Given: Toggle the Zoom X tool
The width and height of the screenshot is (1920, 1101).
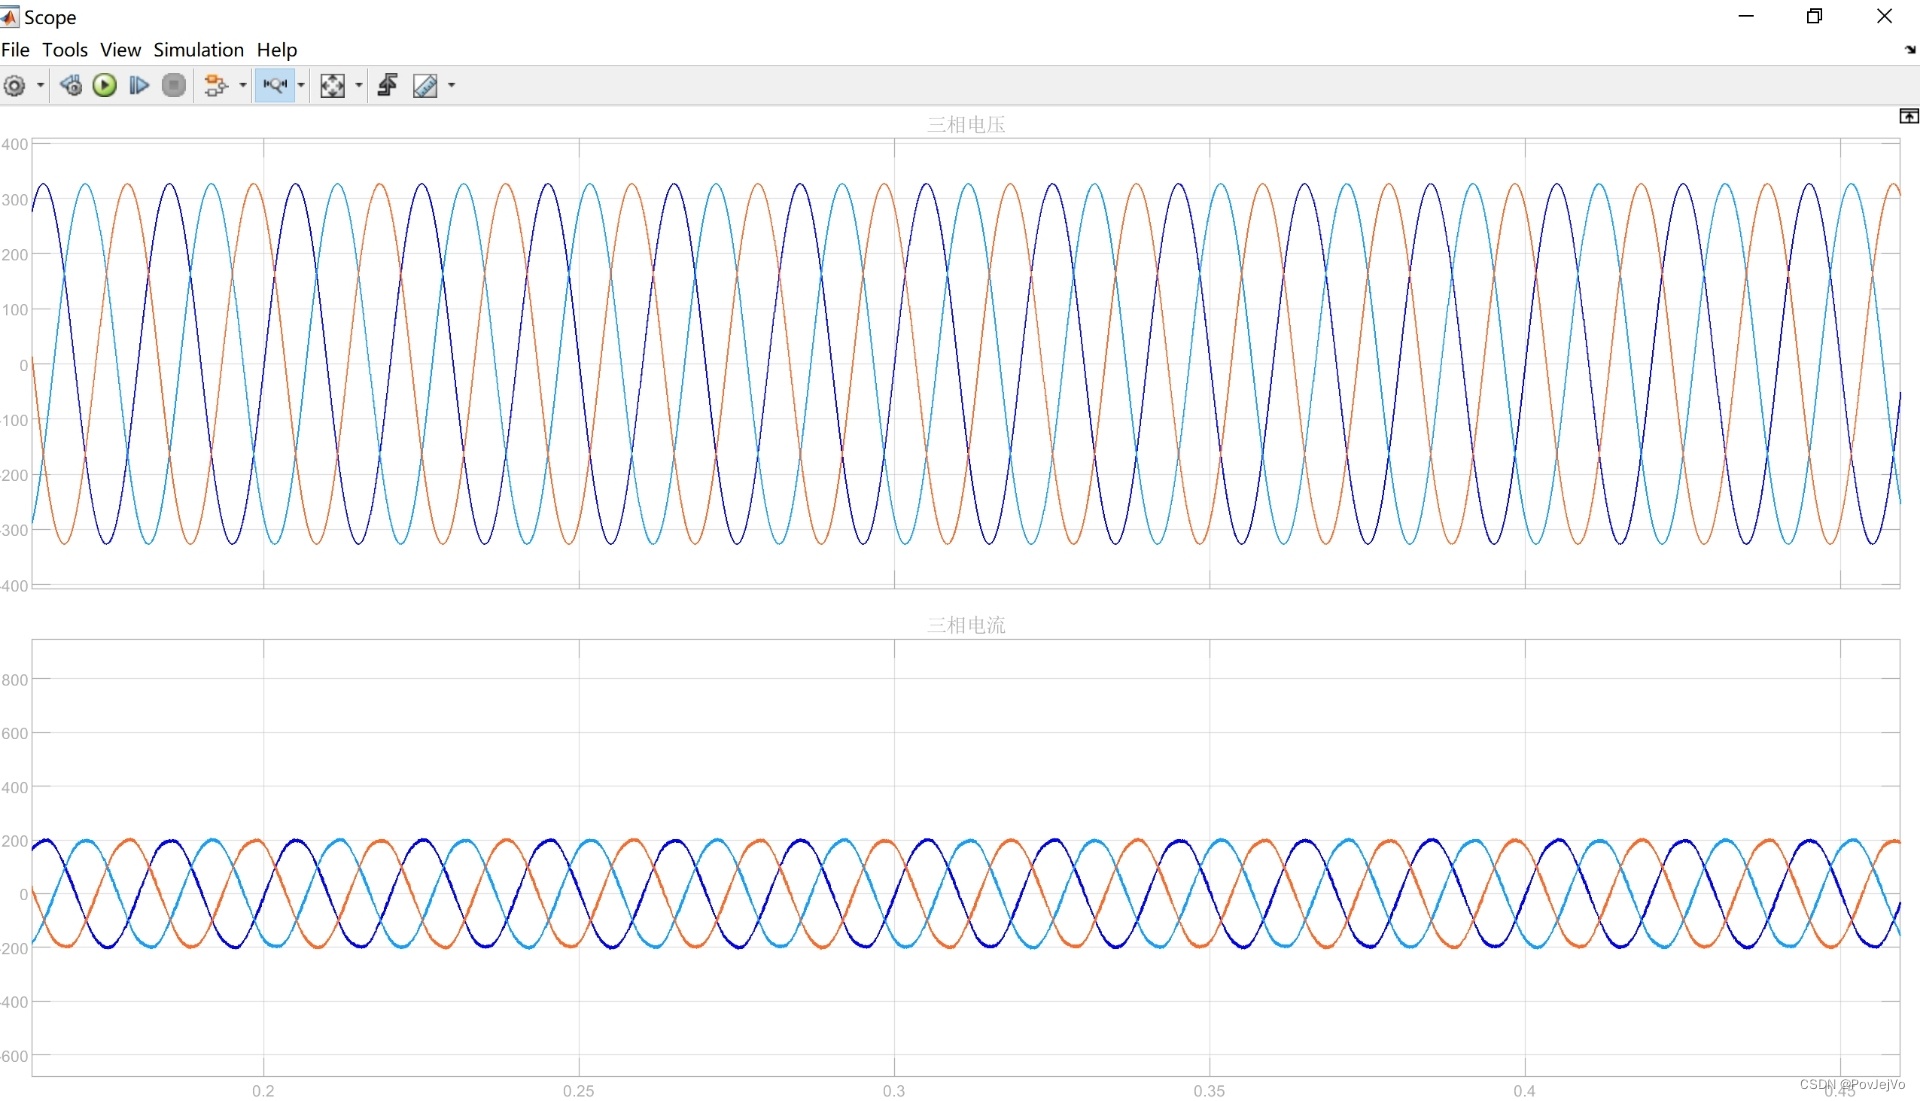Looking at the screenshot, I should tap(274, 86).
